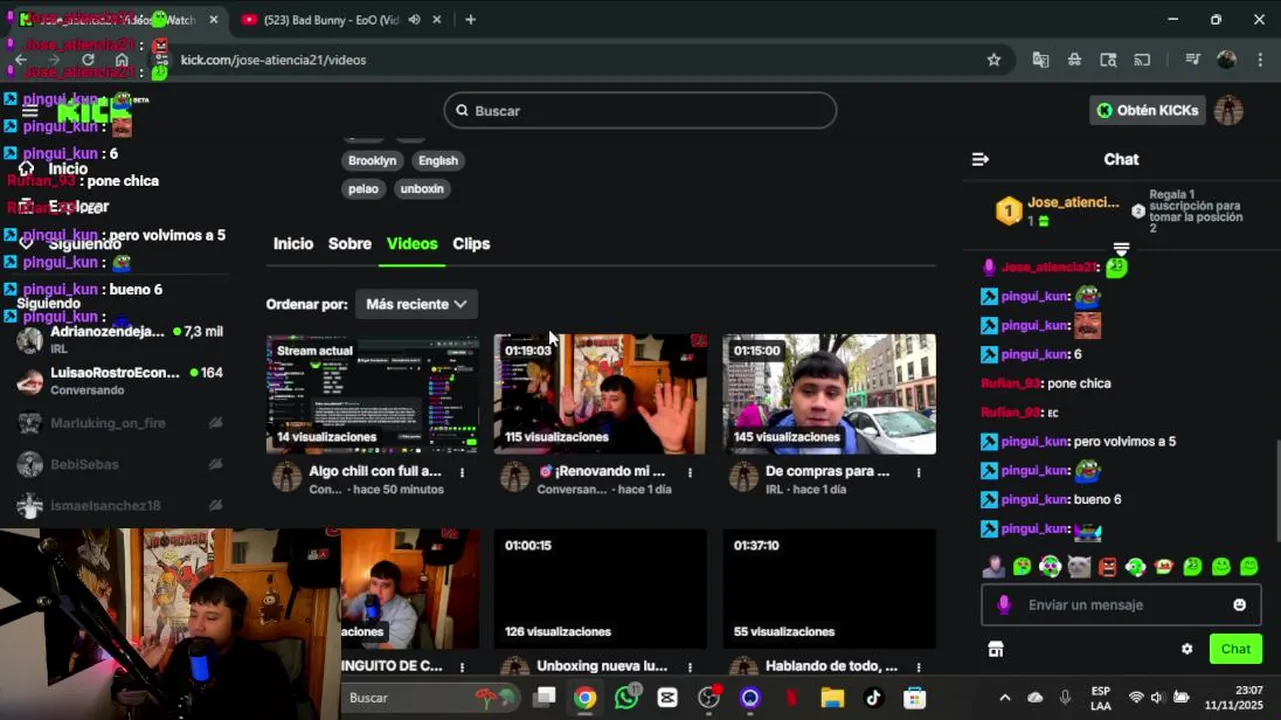The height and width of the screenshot is (720, 1281).
Task: Open the chat shop storefront icon
Action: coord(995,649)
